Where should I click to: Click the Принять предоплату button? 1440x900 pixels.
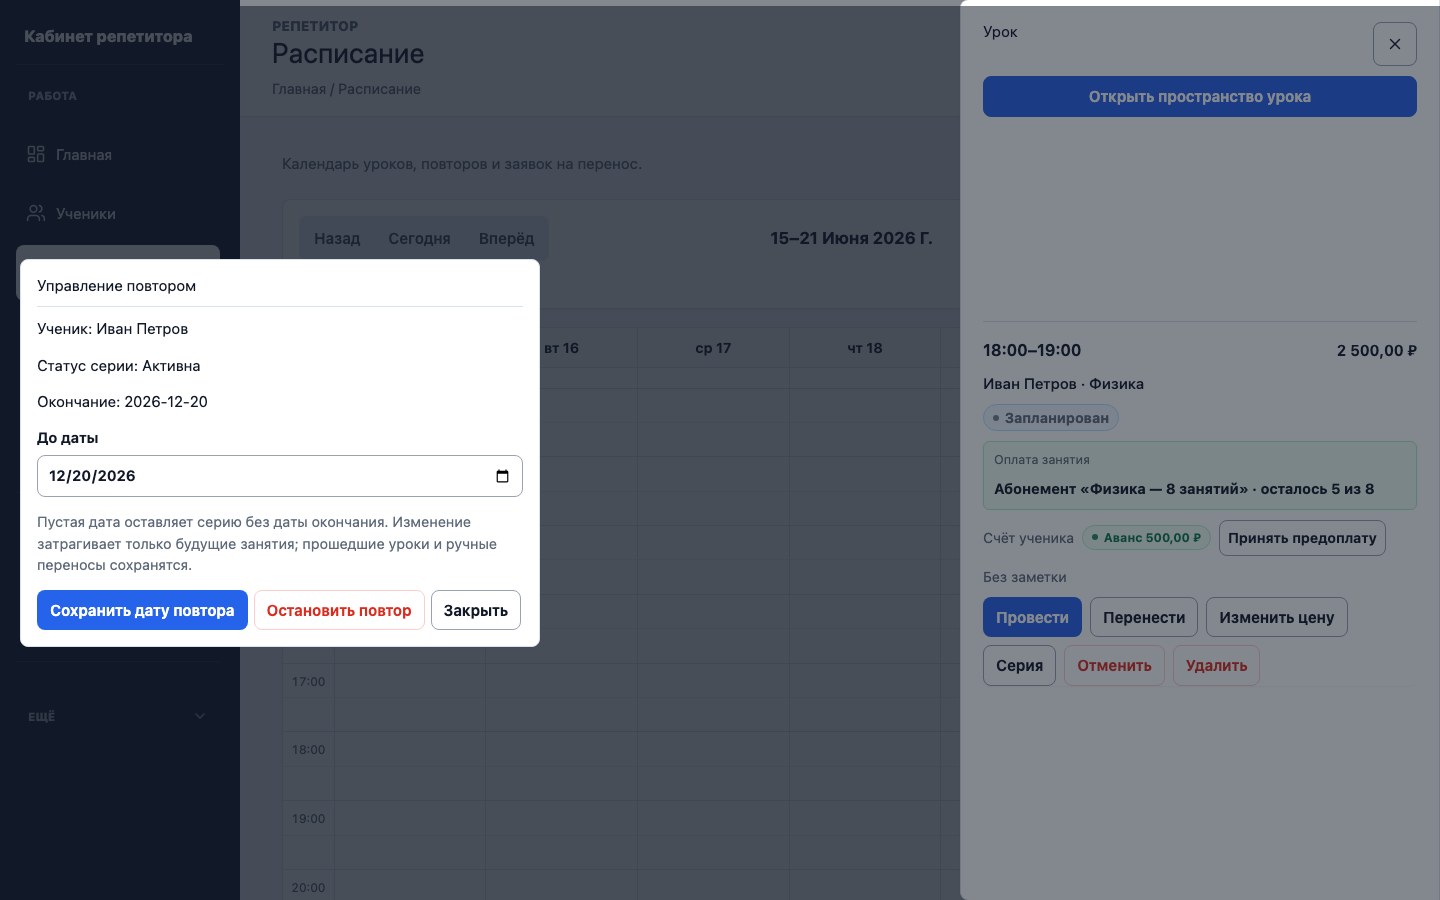point(1302,538)
